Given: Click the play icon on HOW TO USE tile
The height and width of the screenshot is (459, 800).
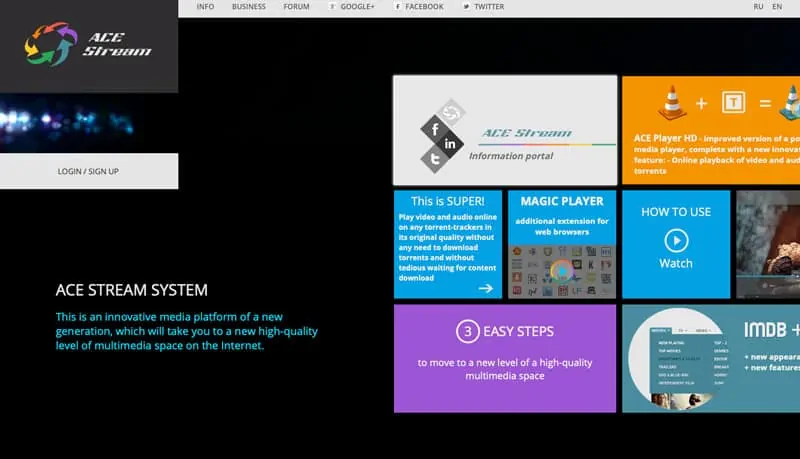Looking at the screenshot, I should tap(676, 240).
